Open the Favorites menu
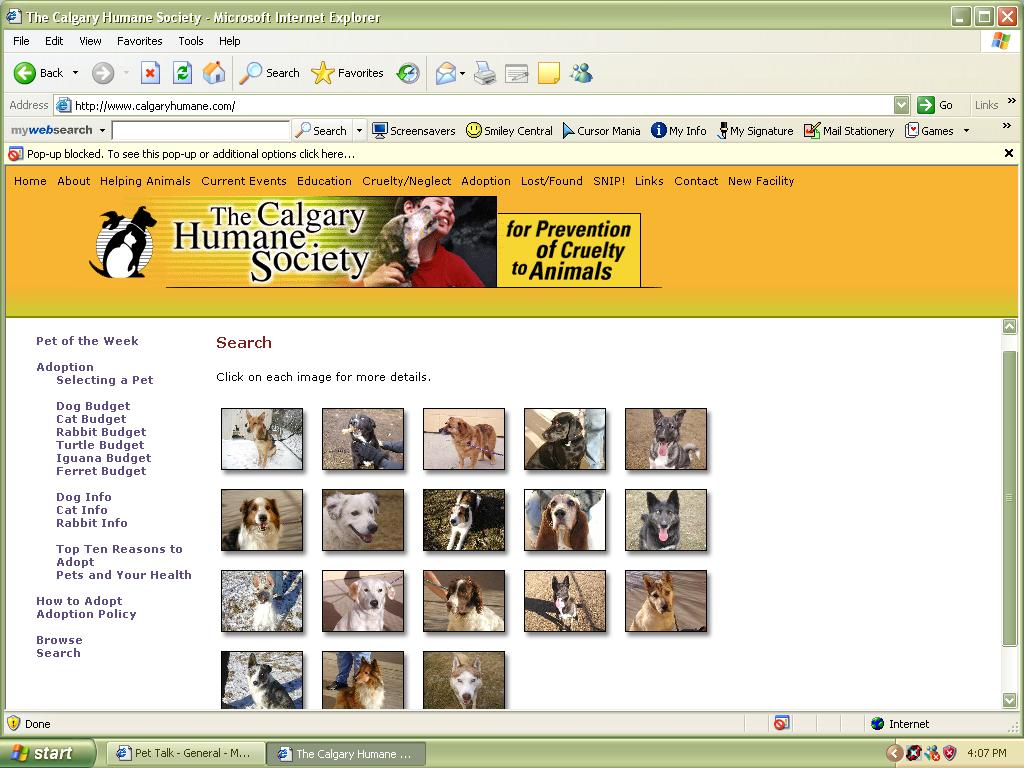This screenshot has height=768, width=1024. pyautogui.click(x=140, y=41)
